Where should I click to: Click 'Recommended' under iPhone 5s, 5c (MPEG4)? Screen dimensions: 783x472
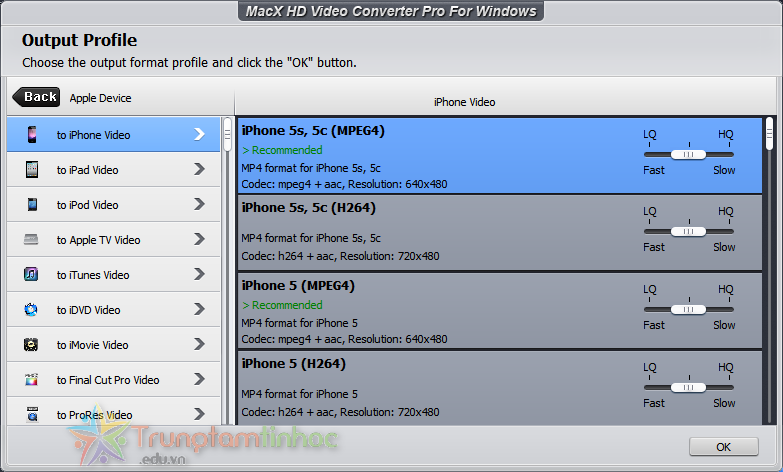[x=282, y=150]
